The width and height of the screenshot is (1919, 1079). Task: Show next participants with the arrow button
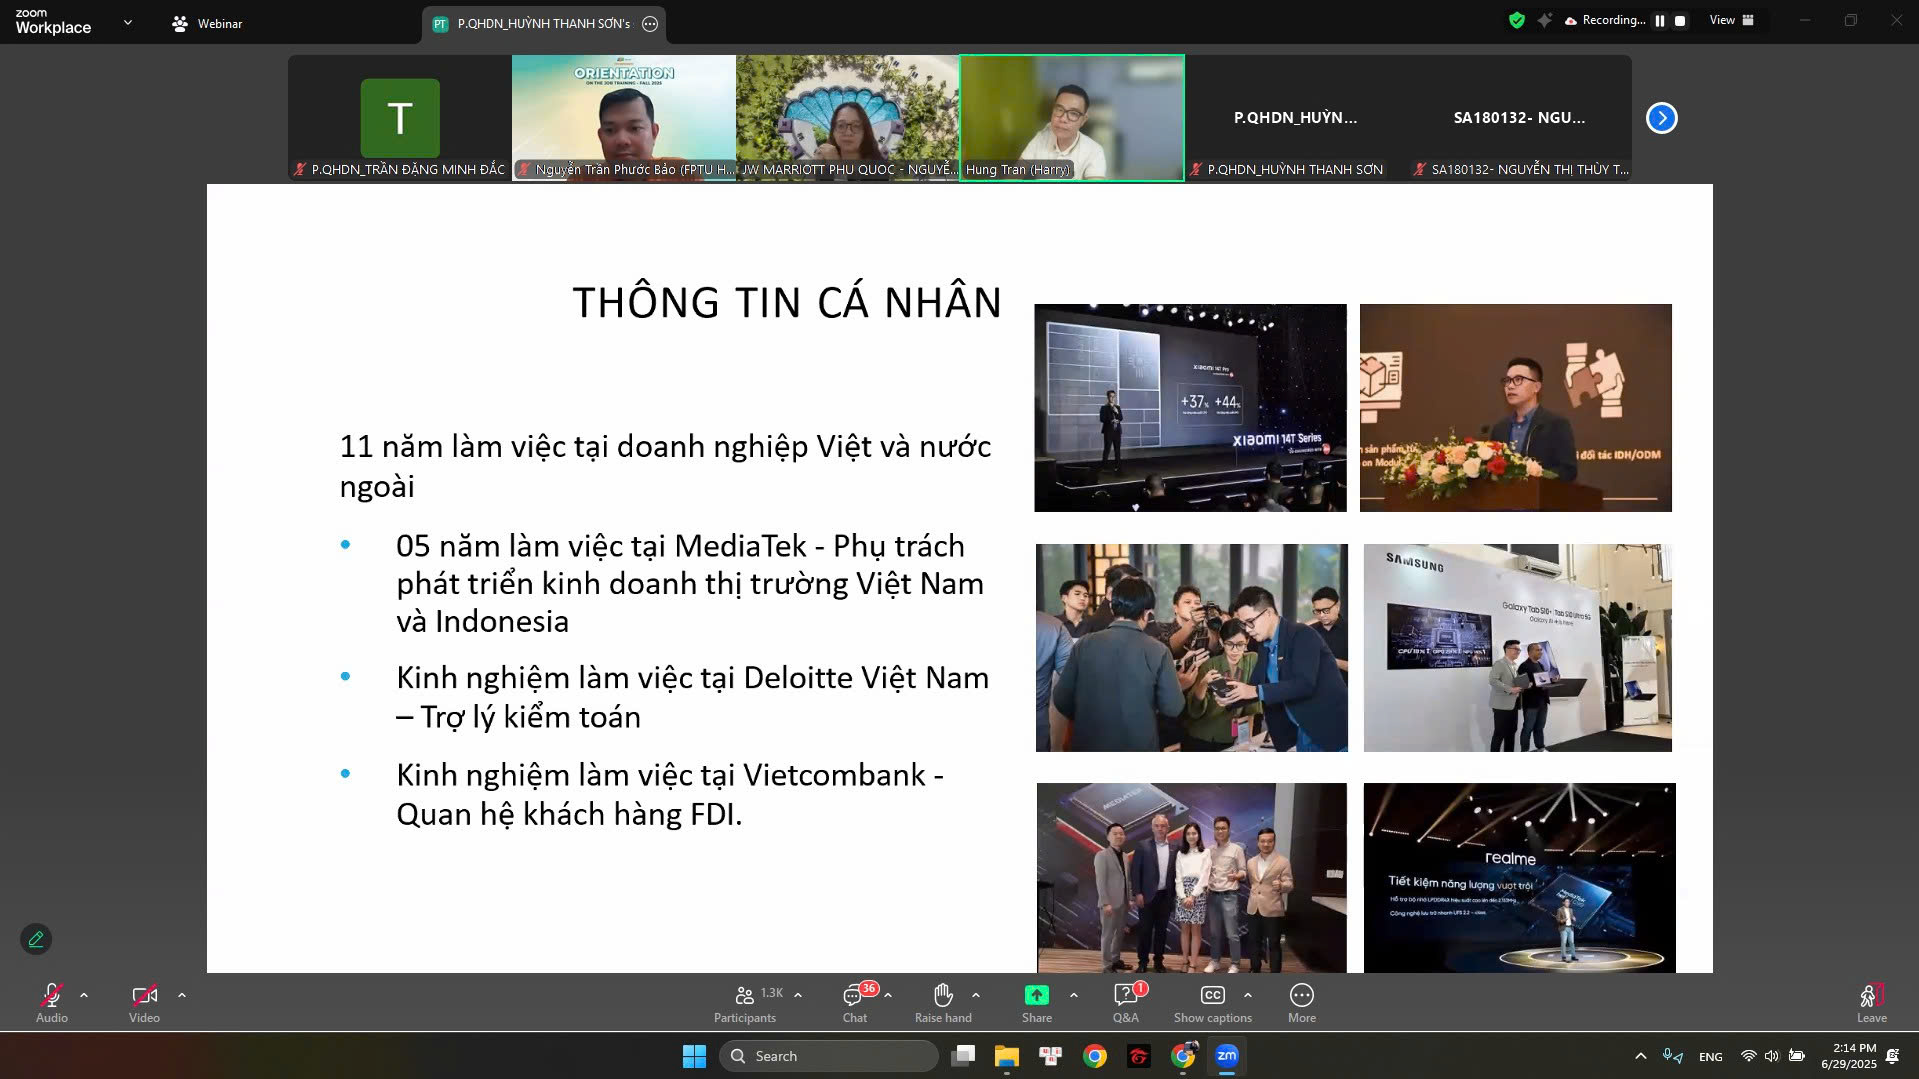(1661, 118)
